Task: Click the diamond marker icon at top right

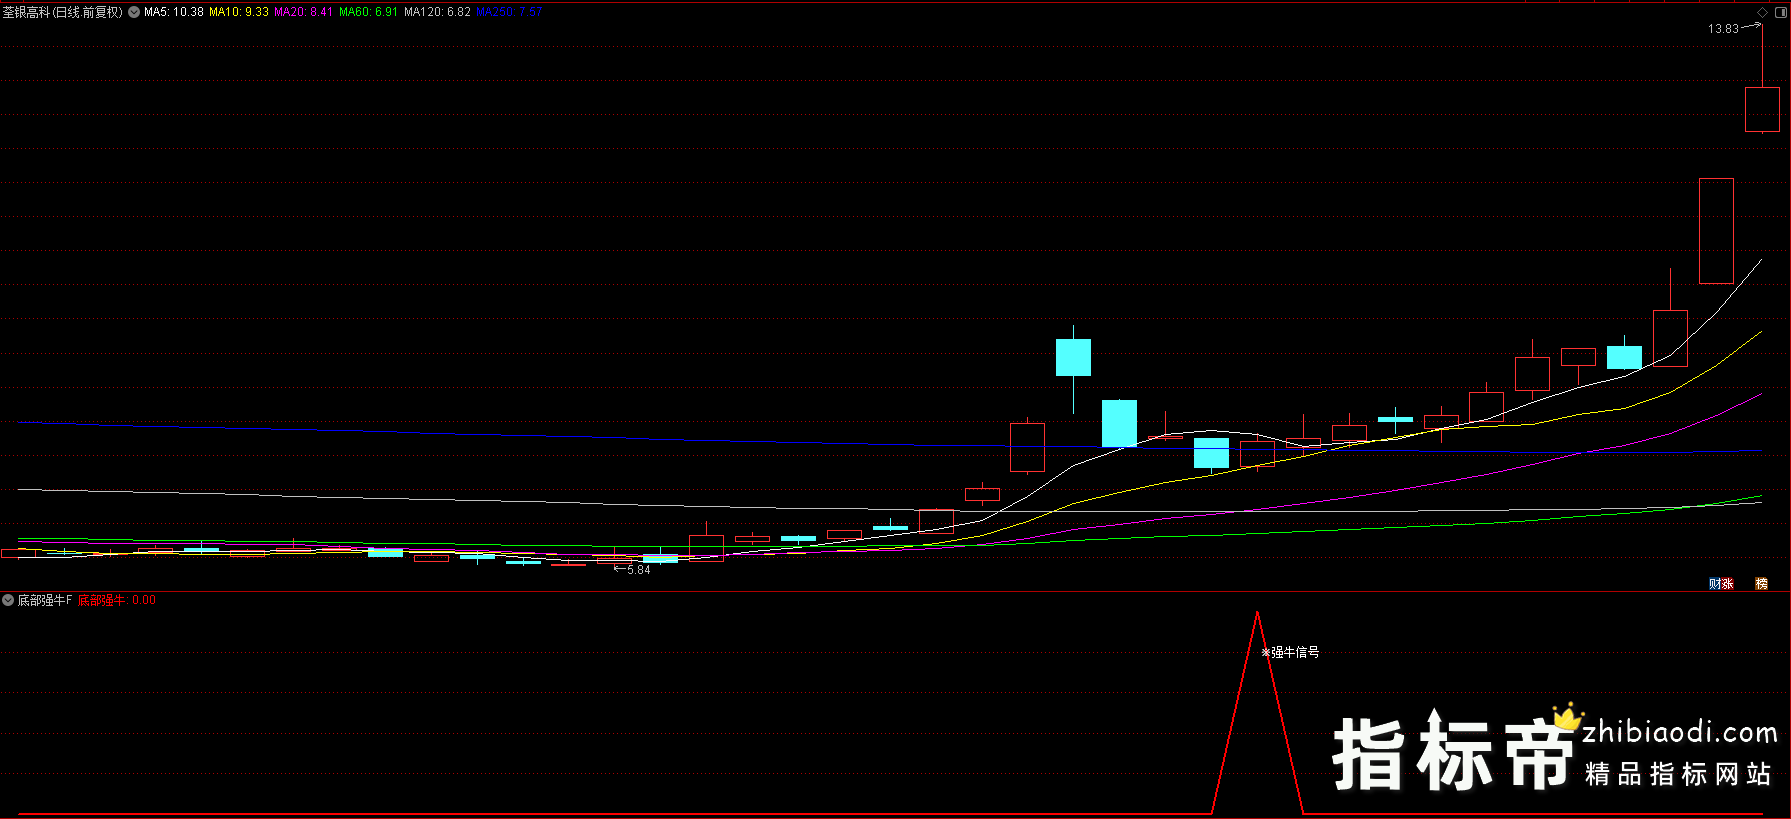Action: [1762, 12]
